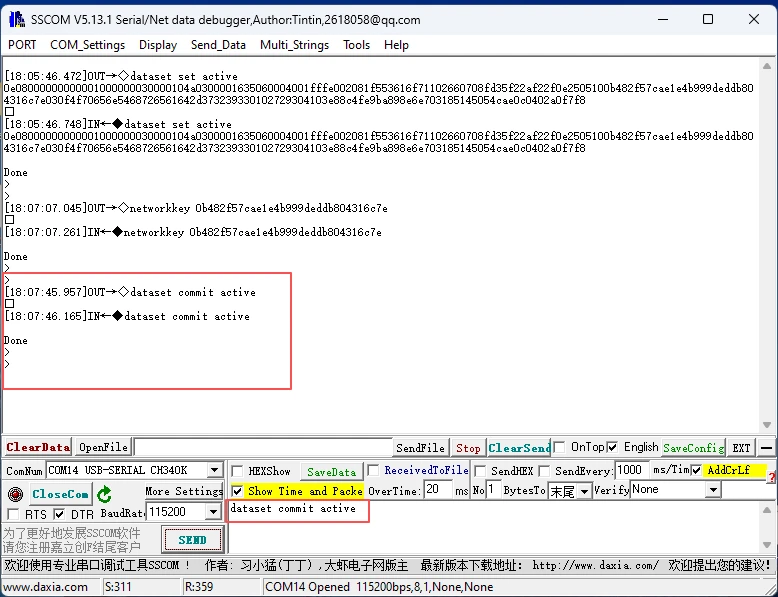Open the Multi_Strings menu
This screenshot has width=778, height=597.
pos(295,45)
